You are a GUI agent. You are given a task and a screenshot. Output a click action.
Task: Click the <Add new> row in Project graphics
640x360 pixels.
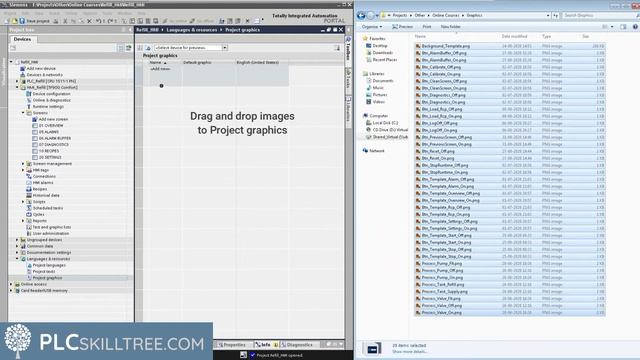pos(160,69)
